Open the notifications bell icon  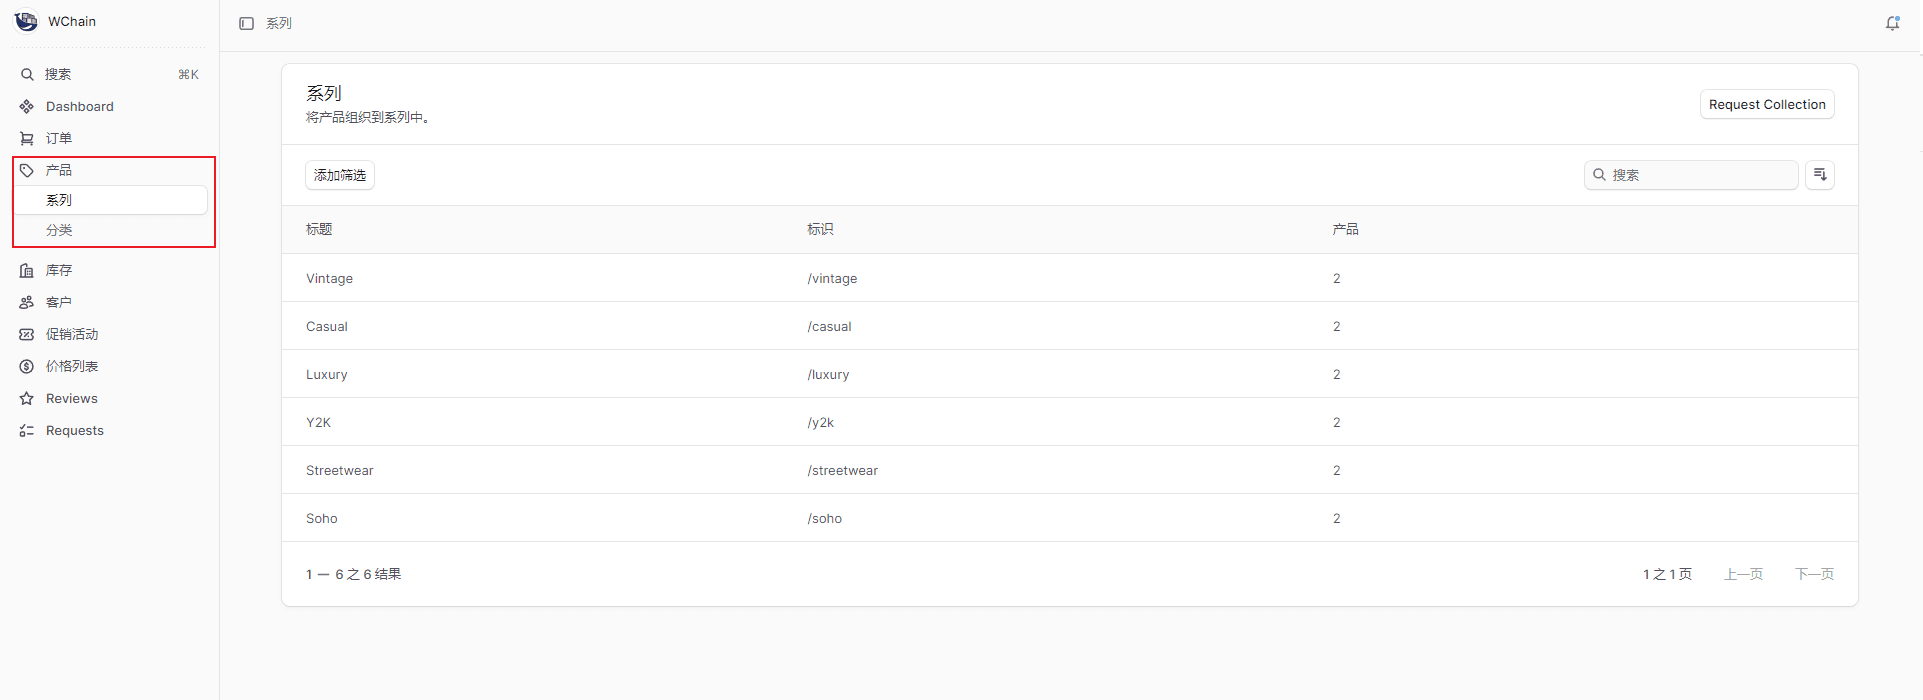[x=1892, y=23]
